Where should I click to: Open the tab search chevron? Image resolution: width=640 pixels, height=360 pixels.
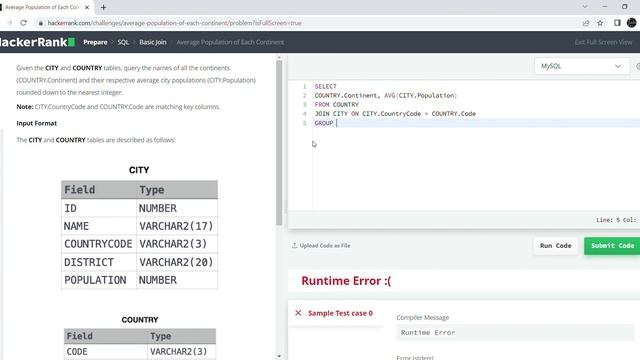(x=585, y=7)
